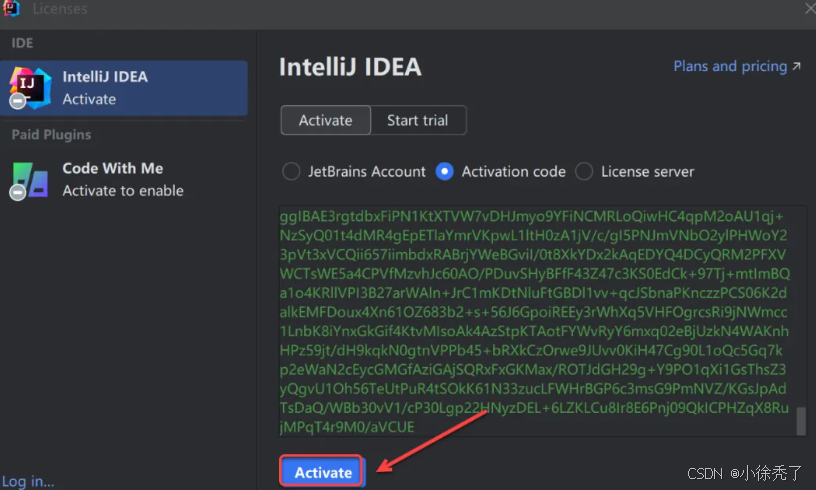Click the JetBrains logo in the title bar
Screen dimensions: 816x490
click(x=11, y=8)
